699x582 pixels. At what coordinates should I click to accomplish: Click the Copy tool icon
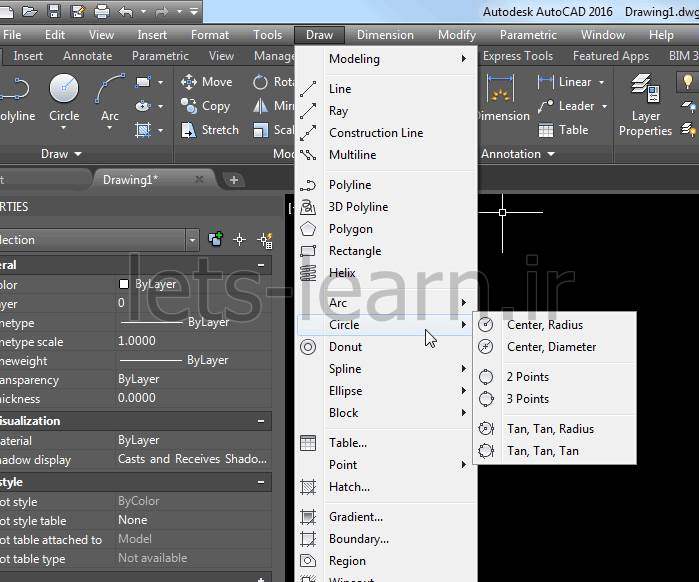click(x=189, y=106)
